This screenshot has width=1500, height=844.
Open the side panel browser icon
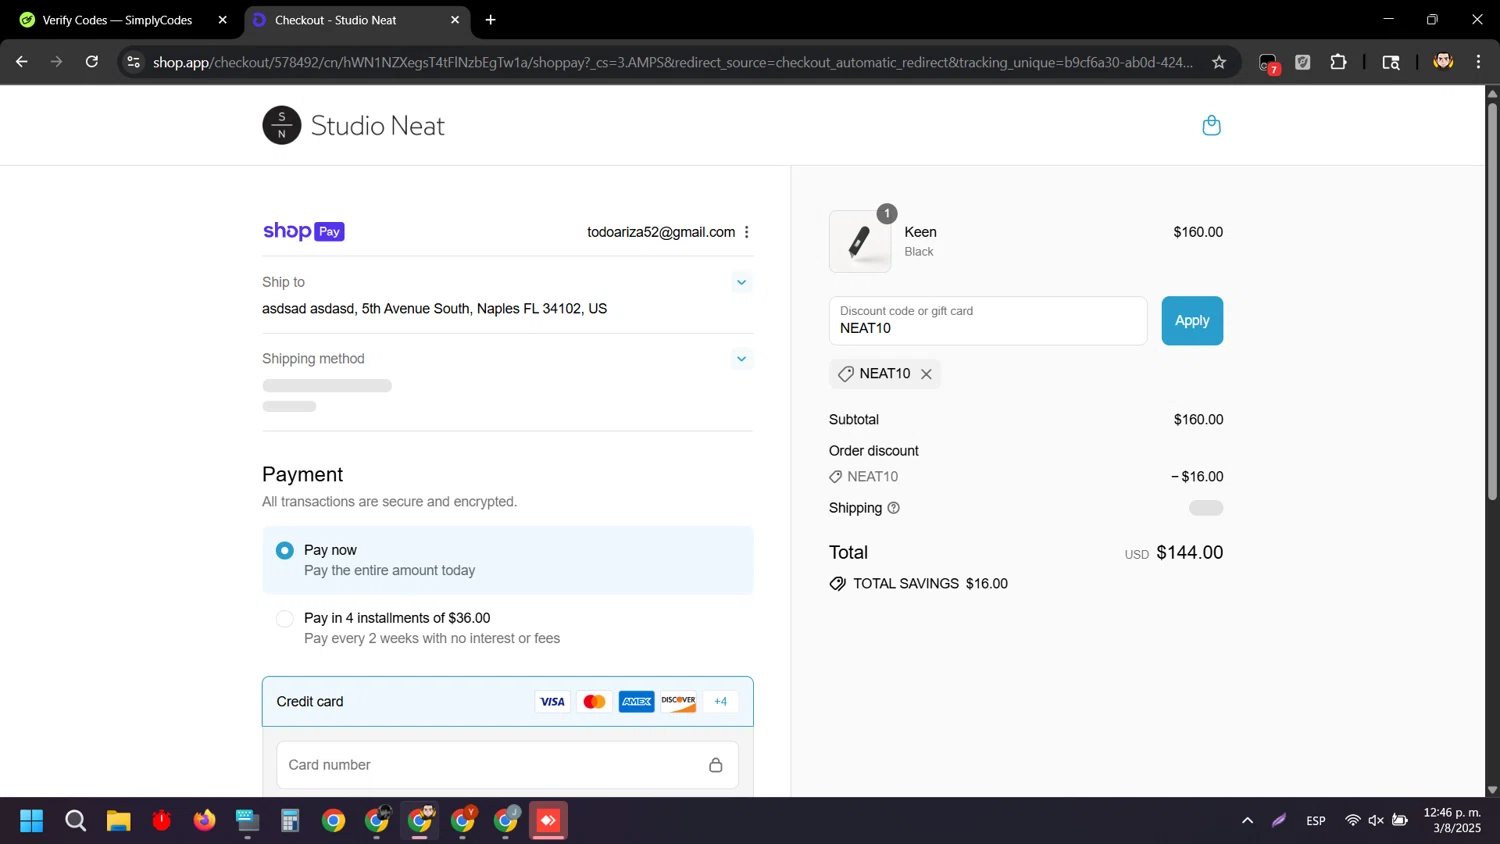coord(1390,62)
